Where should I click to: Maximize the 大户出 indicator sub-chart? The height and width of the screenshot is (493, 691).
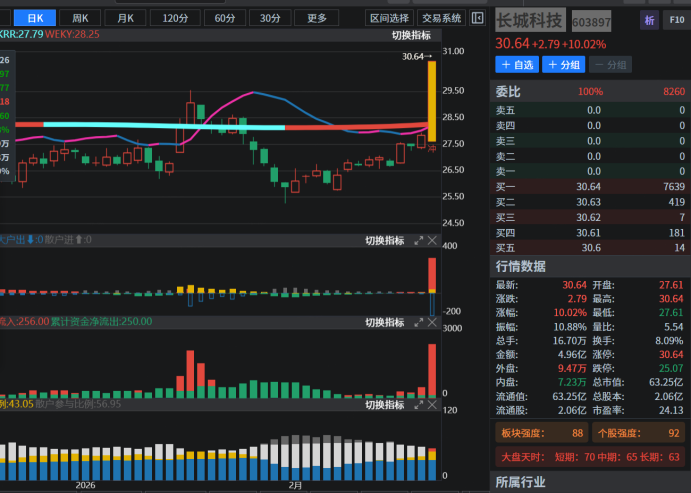tap(418, 240)
